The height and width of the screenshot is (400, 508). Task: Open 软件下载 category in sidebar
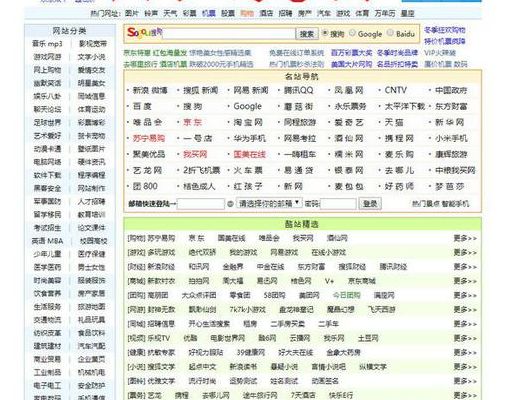(47, 175)
